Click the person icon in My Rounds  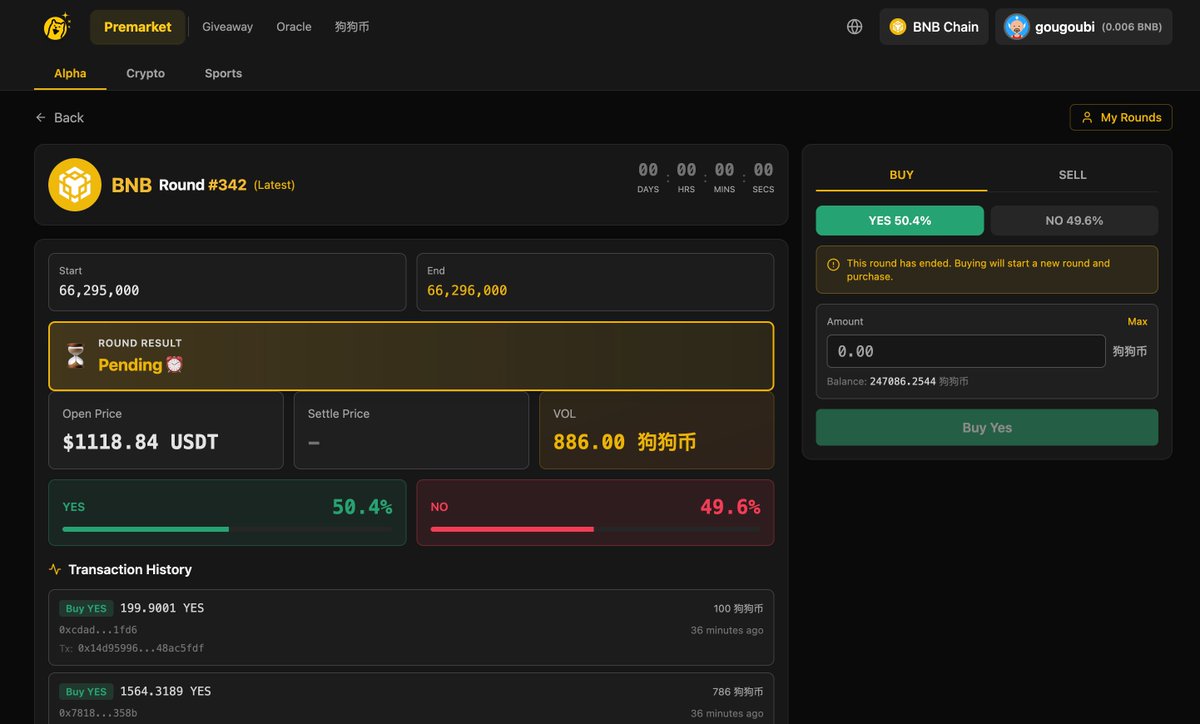tap(1087, 118)
